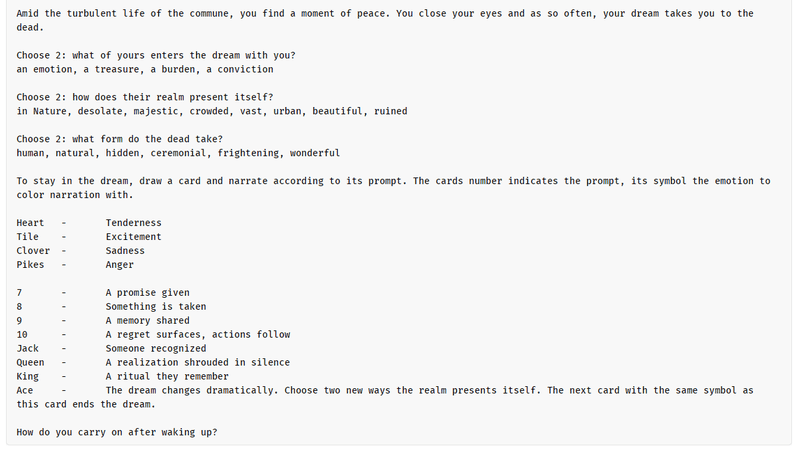Click "A realization shrouded in silence" text
Screen dimensions: 800x450
tap(198, 363)
